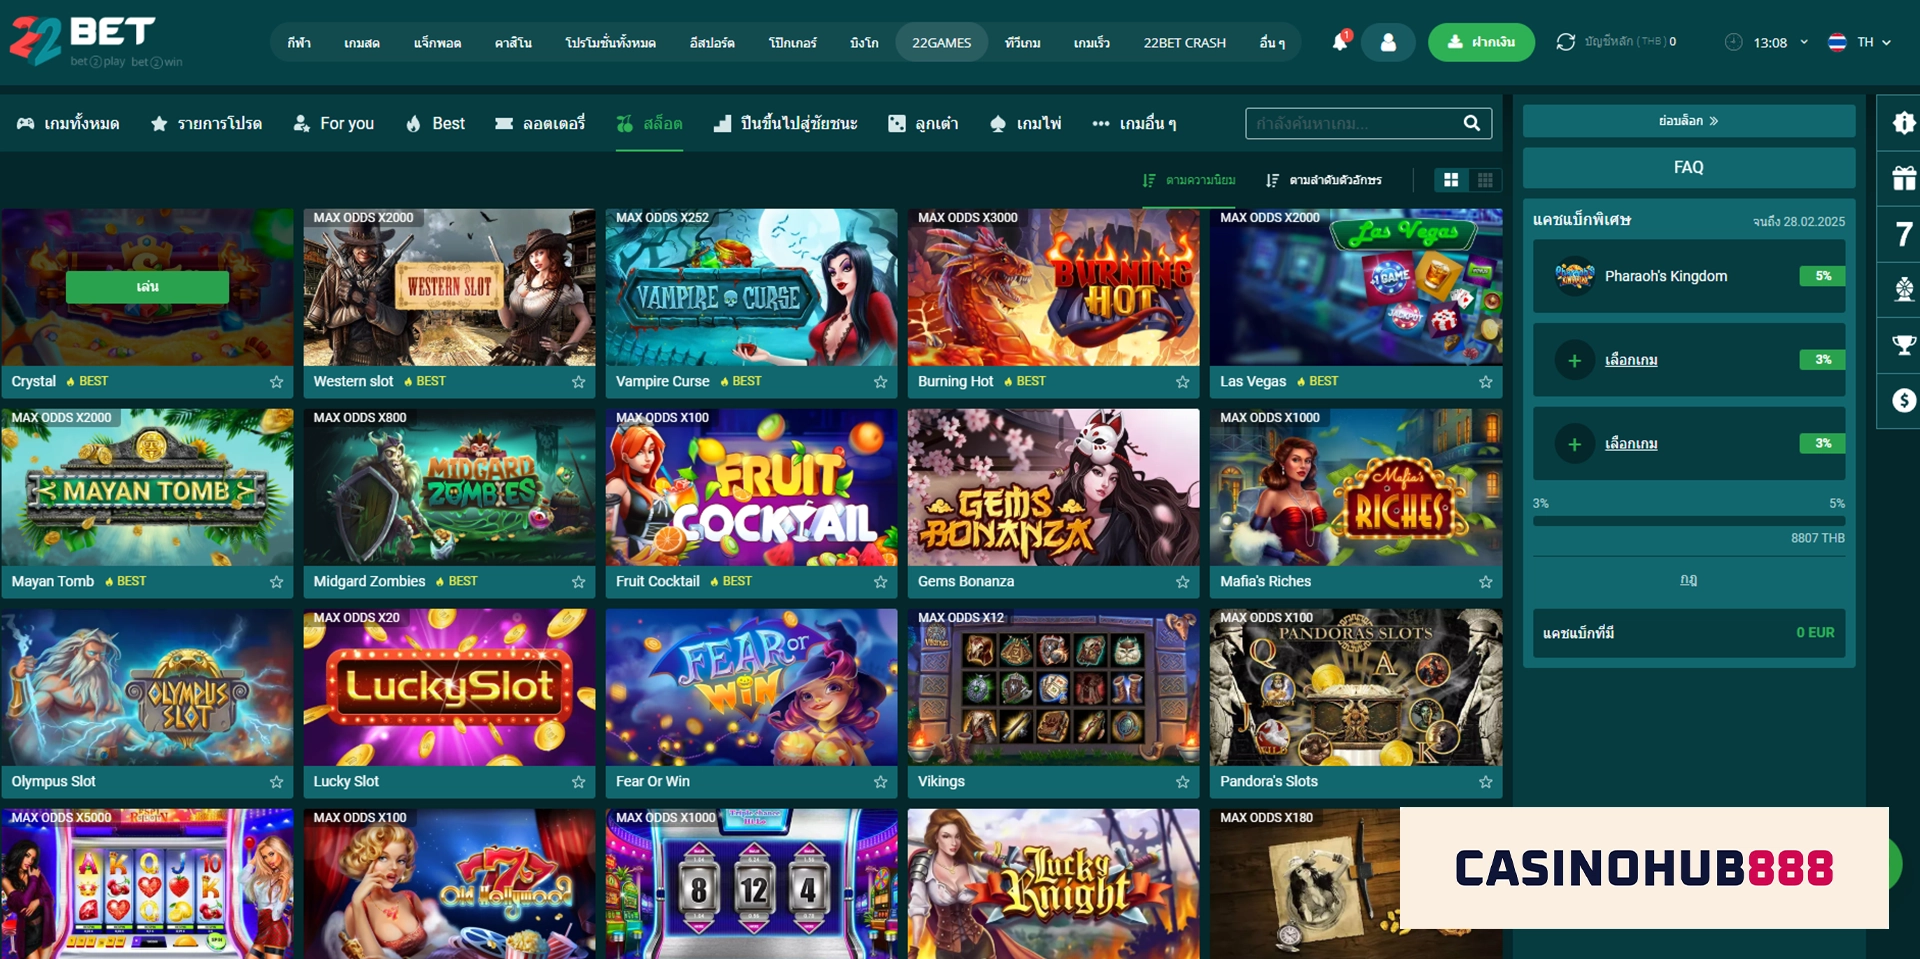Select the สล็อต slots tab

pyautogui.click(x=649, y=123)
